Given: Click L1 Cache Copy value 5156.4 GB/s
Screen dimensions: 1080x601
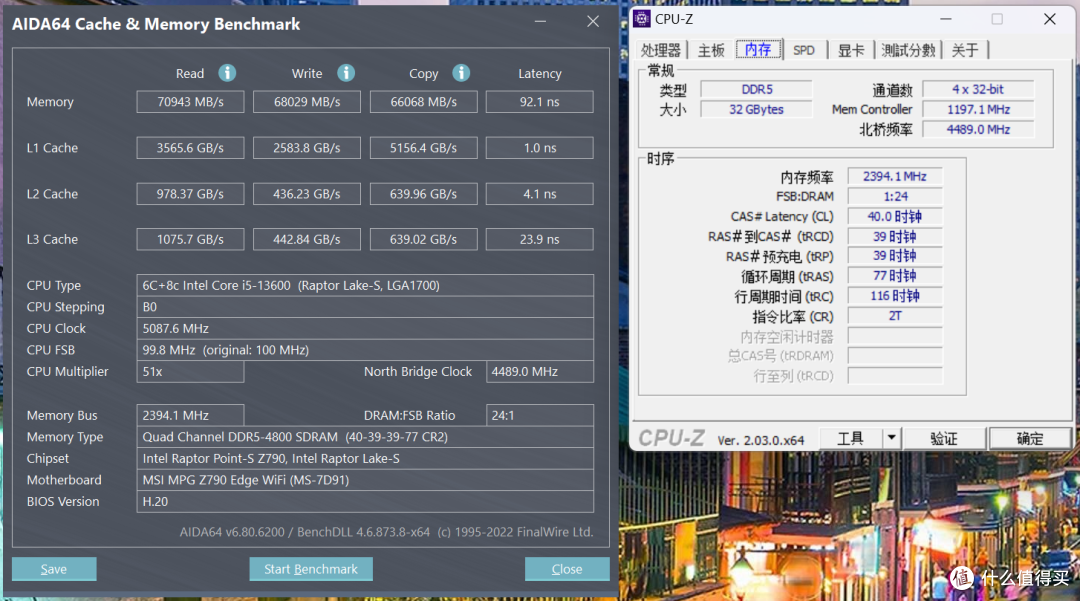Looking at the screenshot, I should 424,148.
